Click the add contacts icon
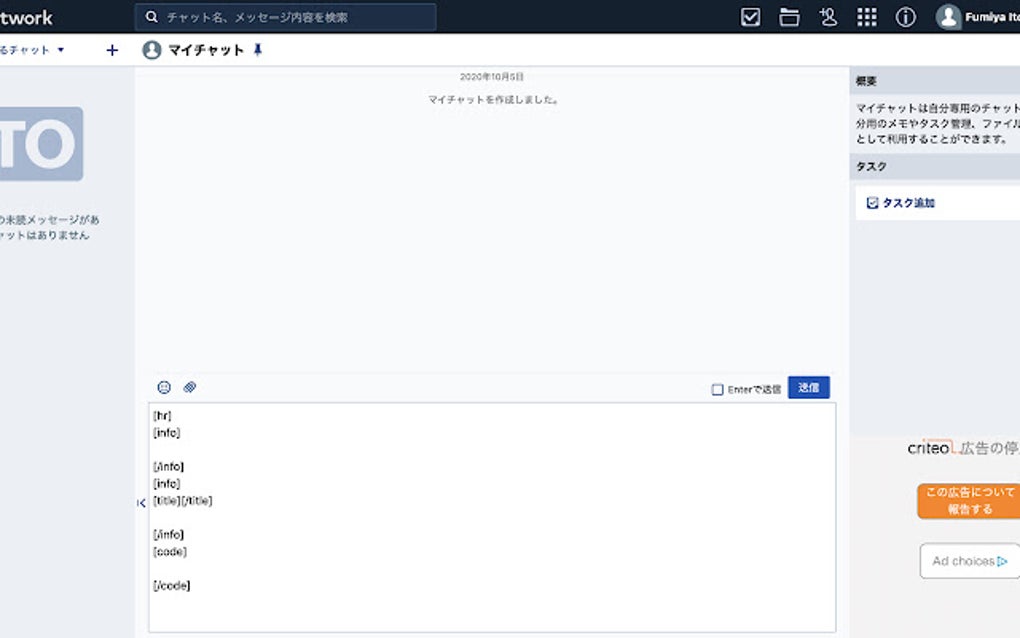Screen dimensions: 1020x638 pos(827,17)
